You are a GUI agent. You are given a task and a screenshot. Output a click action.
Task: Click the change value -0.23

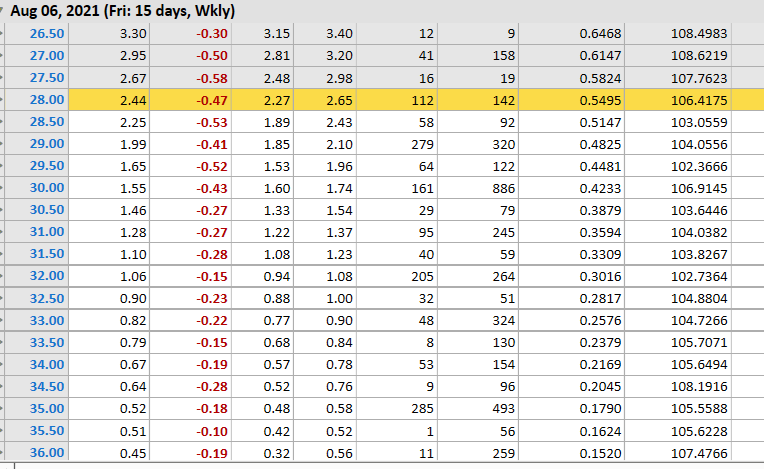212,299
